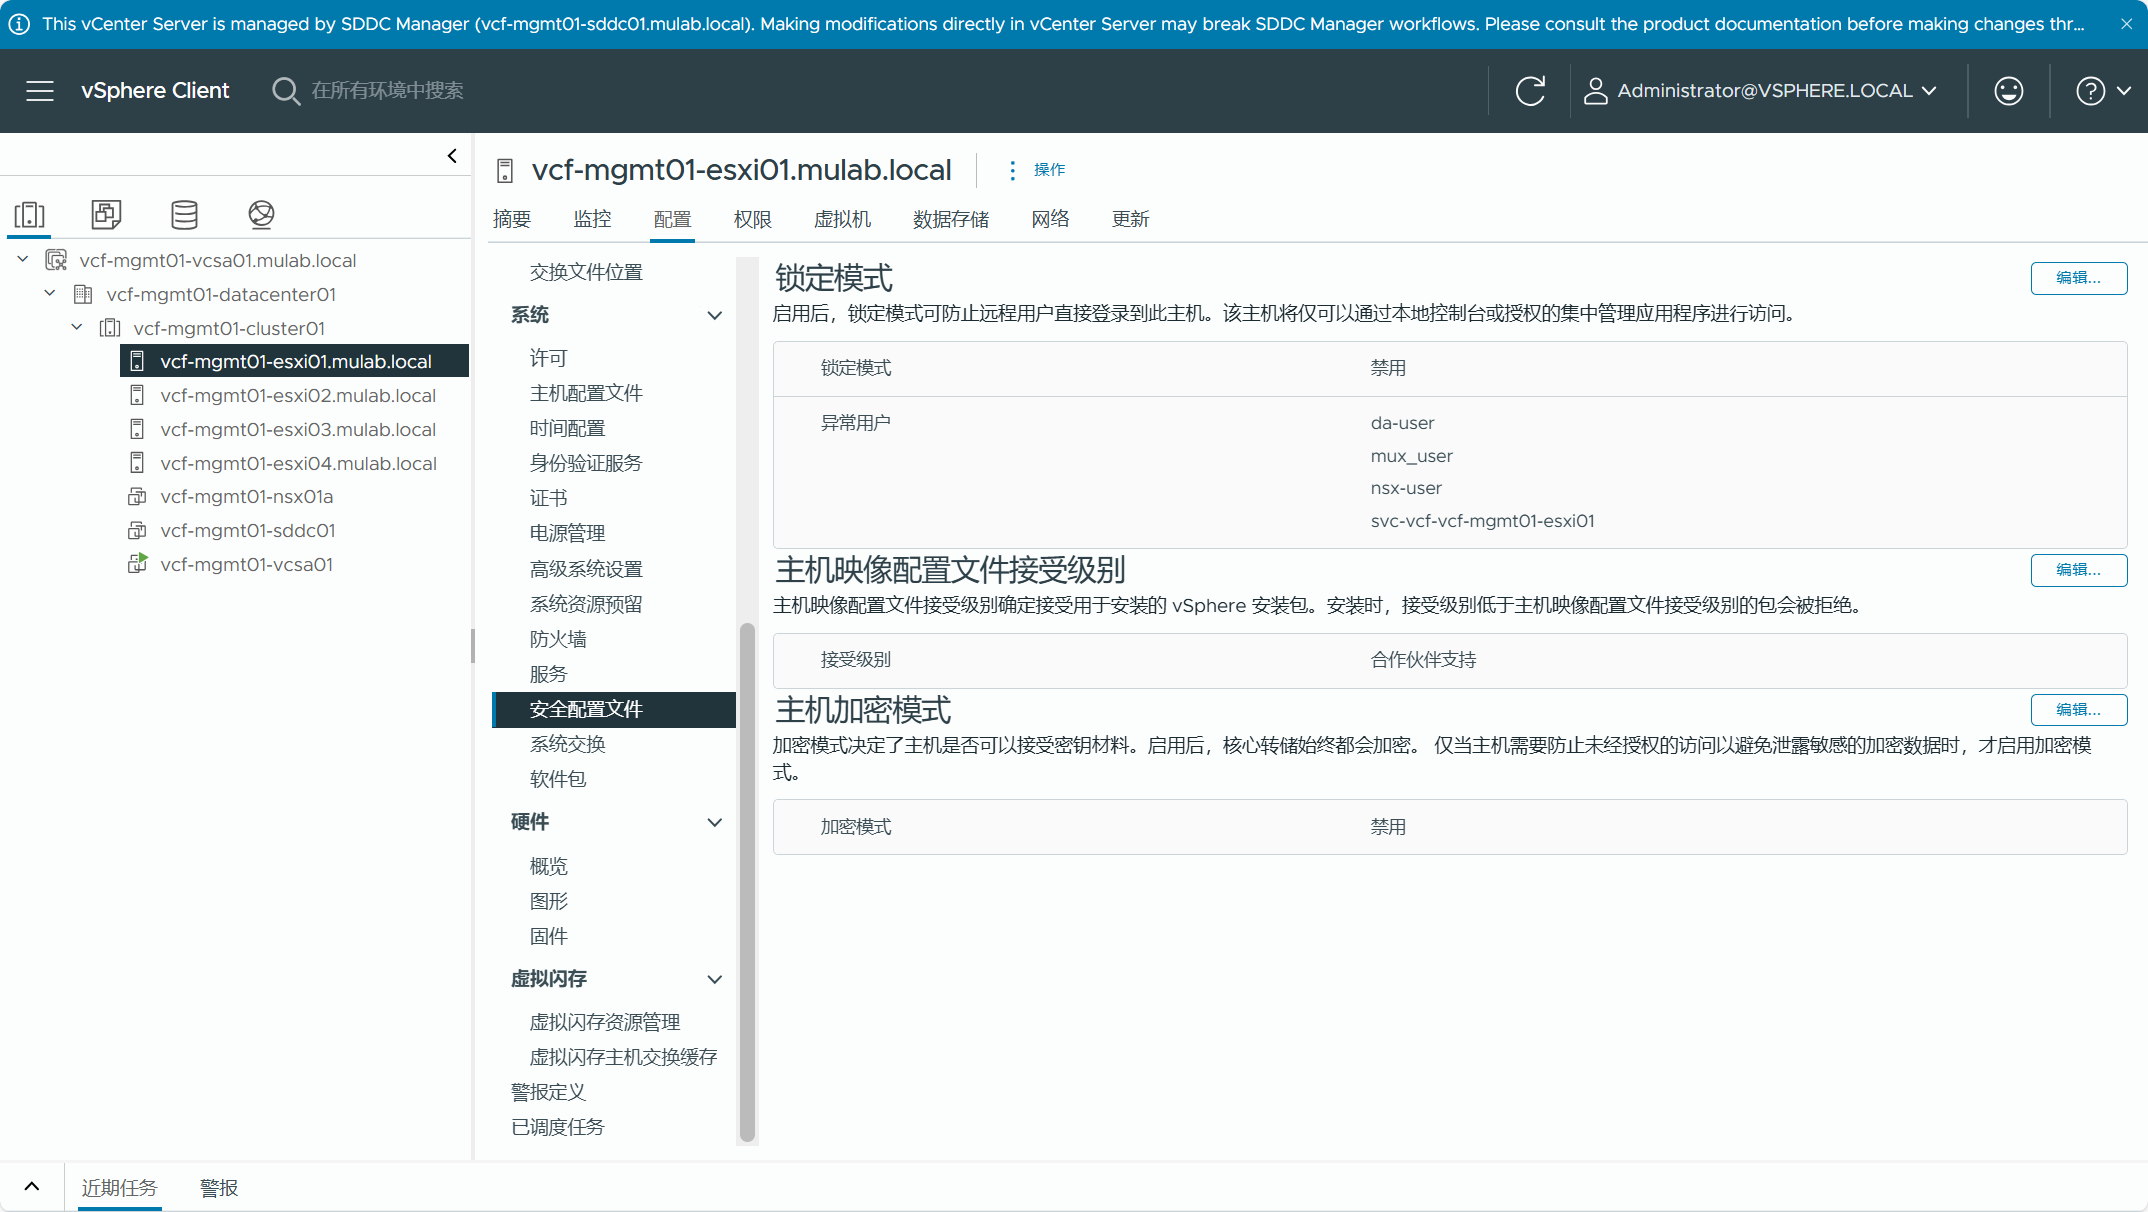This screenshot has width=2148, height=1212.
Task: Open the 虚拟机 tab
Action: coord(842,220)
